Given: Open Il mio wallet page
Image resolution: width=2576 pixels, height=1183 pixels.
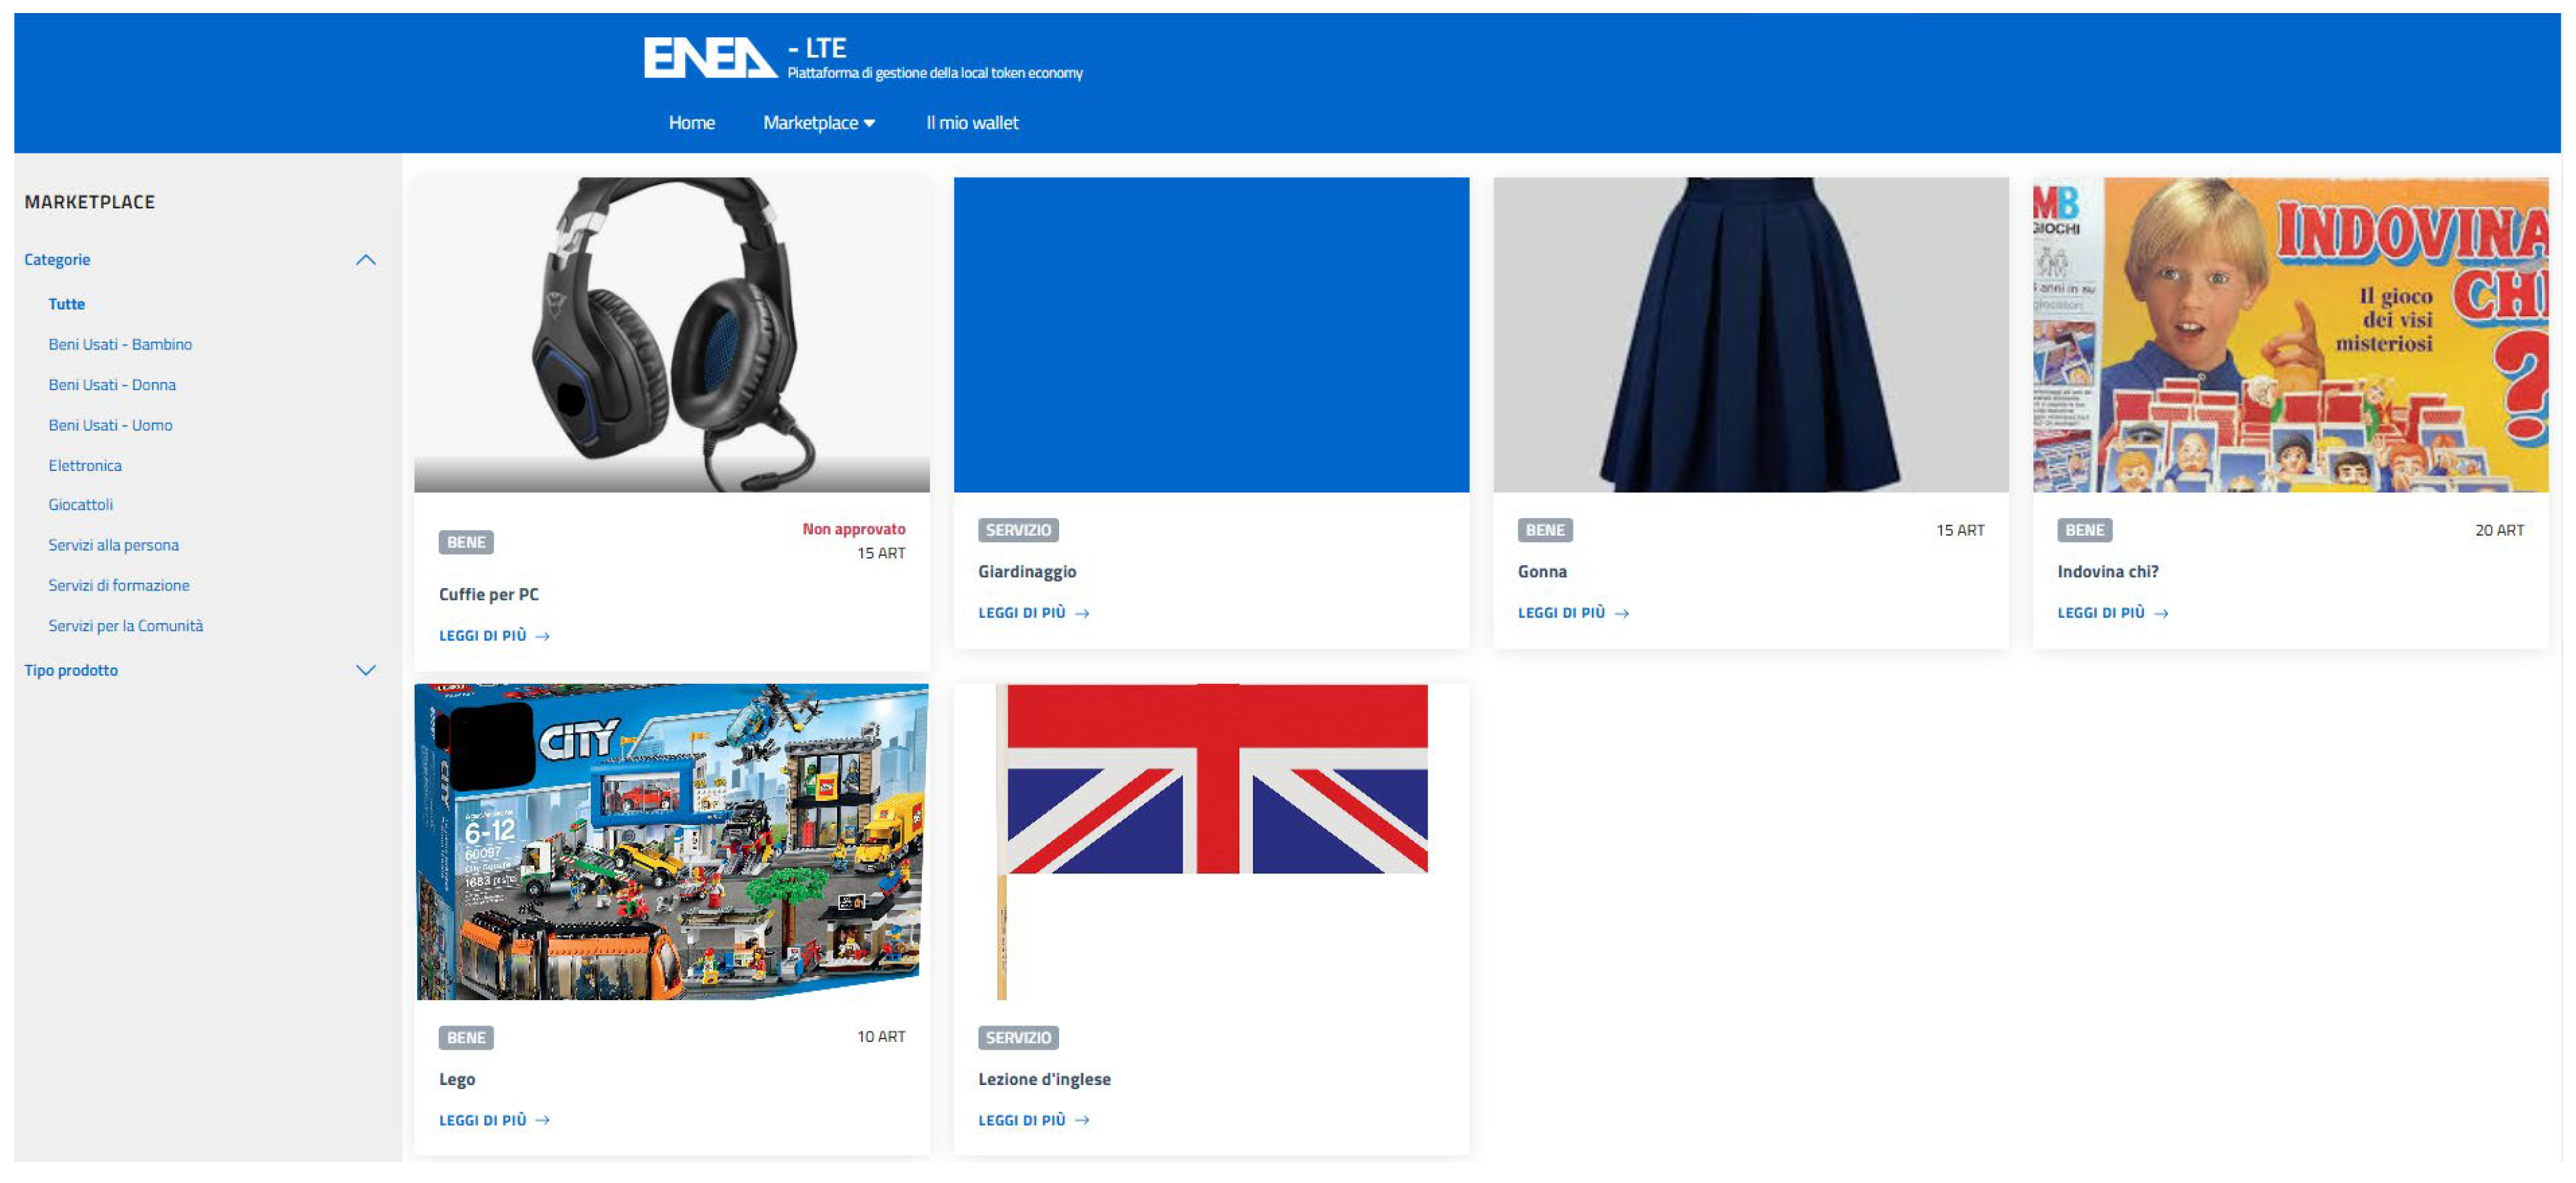Looking at the screenshot, I should (971, 123).
